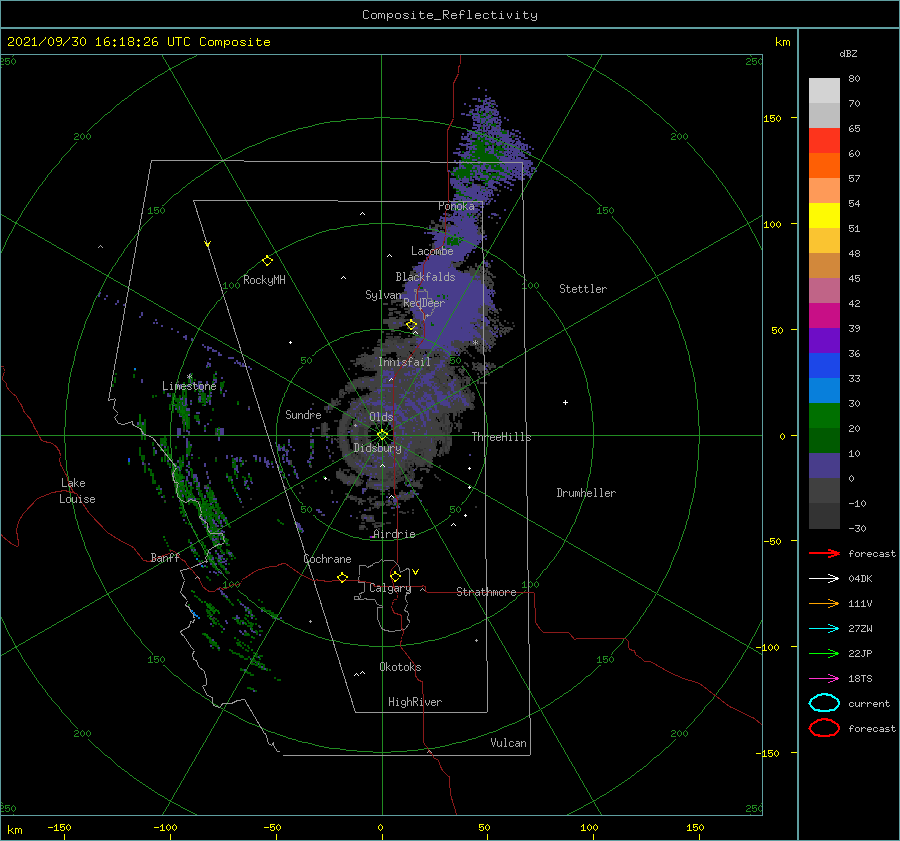Click the 18TS legend label
The image size is (900, 841).
point(860,679)
